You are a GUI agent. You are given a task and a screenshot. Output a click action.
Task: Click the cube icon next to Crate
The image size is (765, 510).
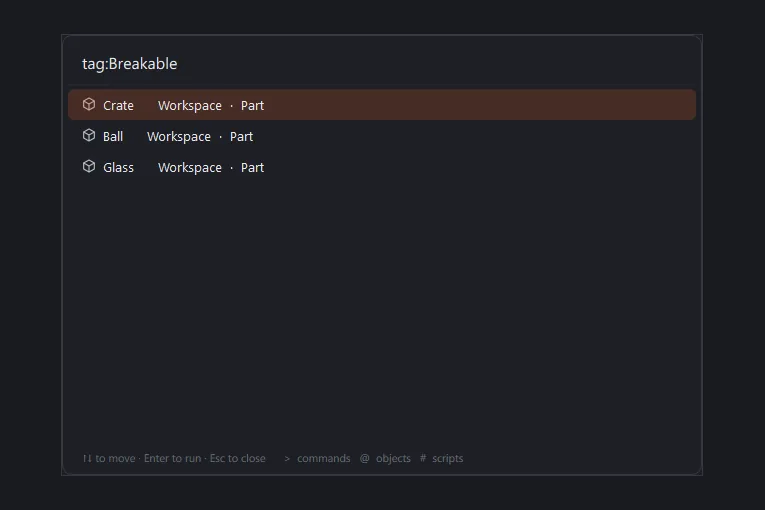point(89,104)
